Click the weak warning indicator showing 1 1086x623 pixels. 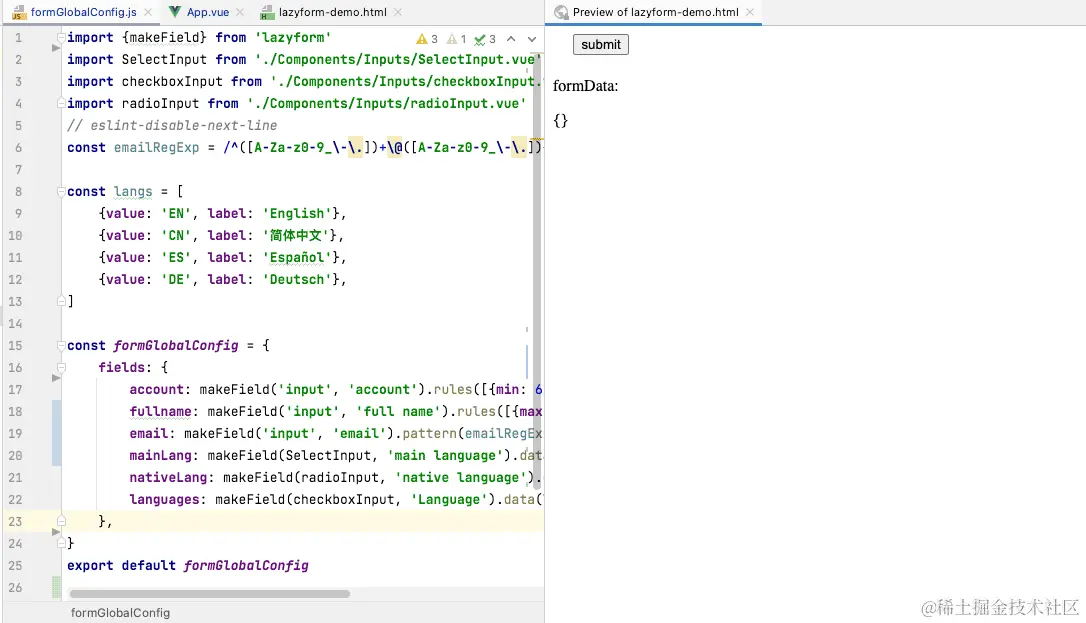tap(456, 39)
